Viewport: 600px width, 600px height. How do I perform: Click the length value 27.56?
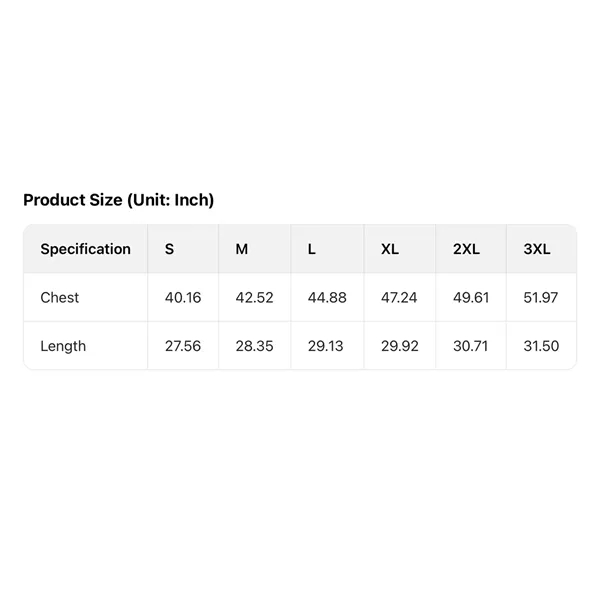tap(182, 346)
